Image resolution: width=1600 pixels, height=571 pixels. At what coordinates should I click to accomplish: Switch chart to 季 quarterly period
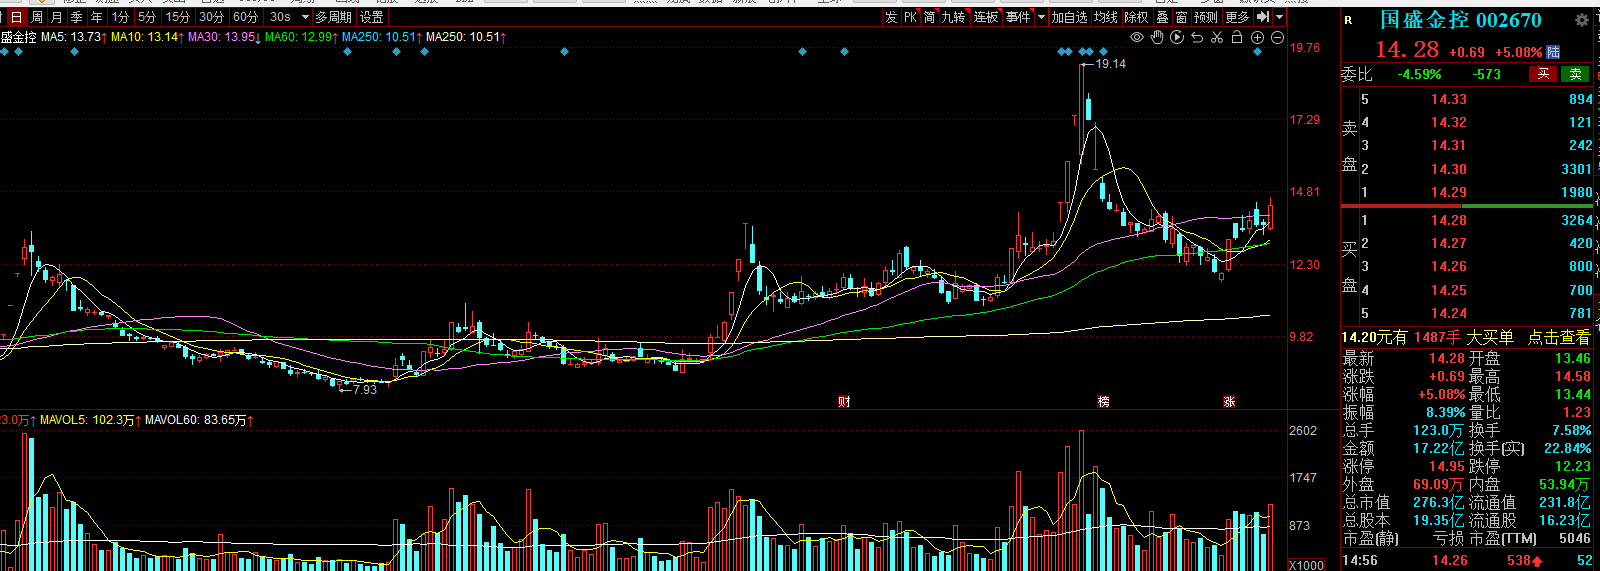(x=77, y=17)
